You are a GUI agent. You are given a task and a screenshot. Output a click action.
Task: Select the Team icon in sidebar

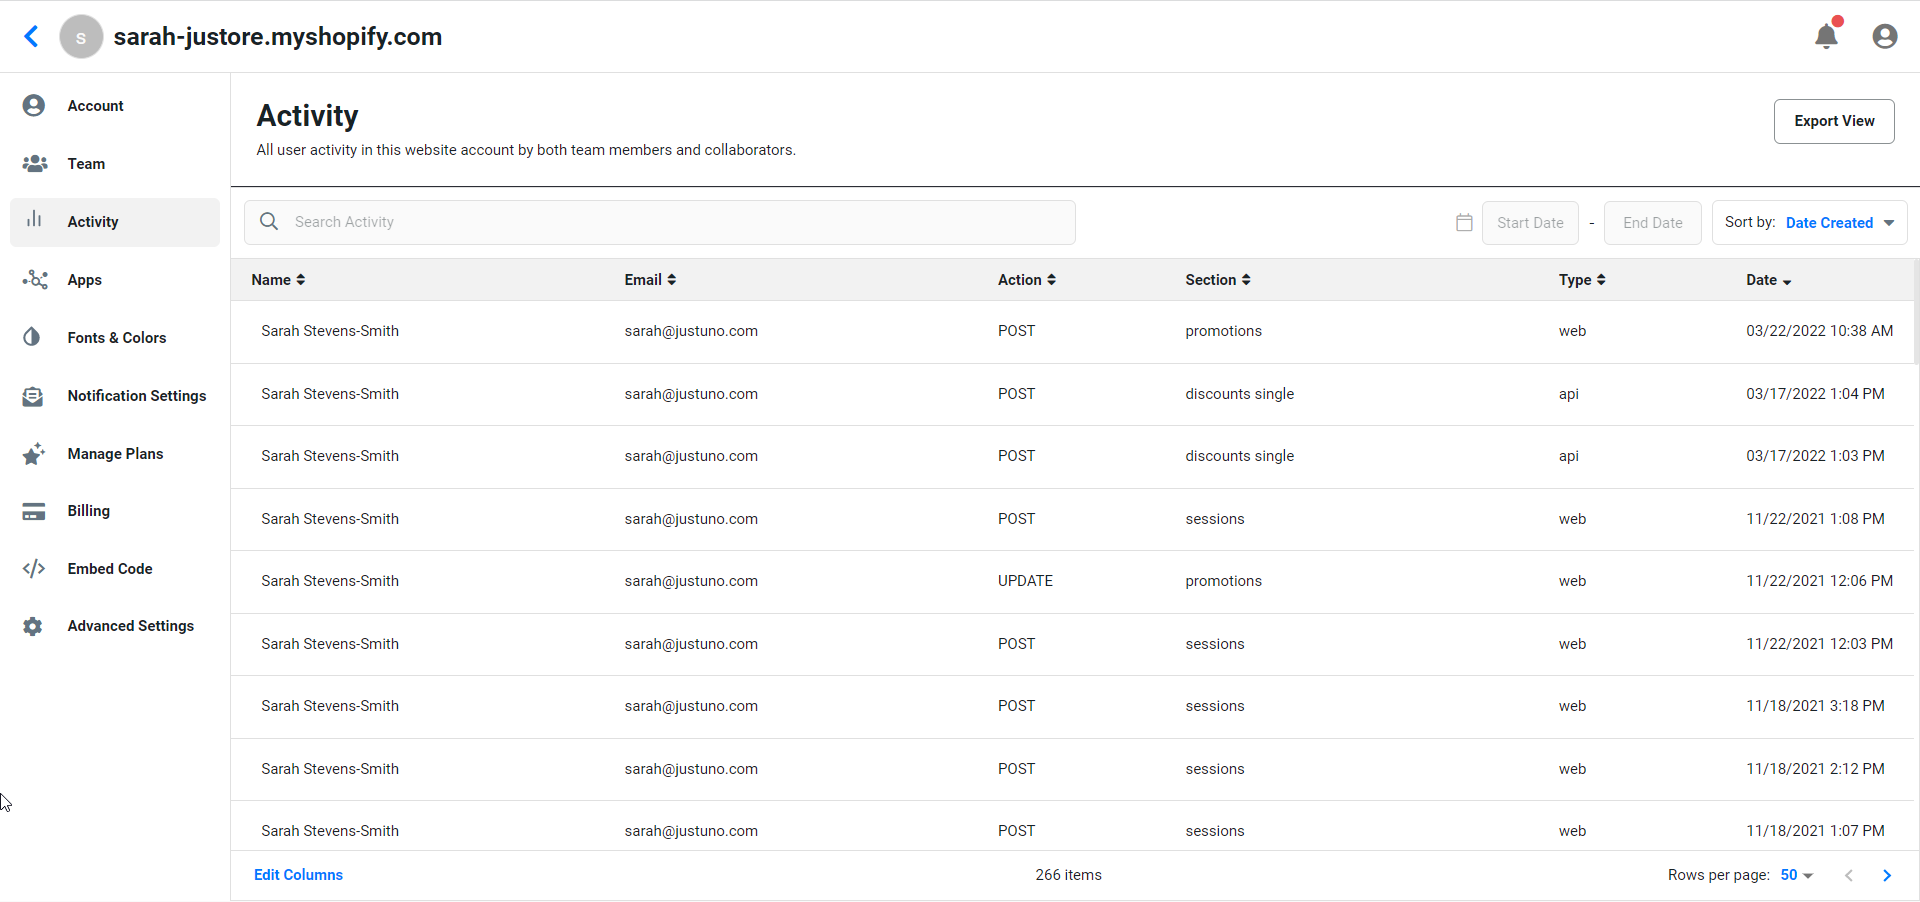[34, 163]
